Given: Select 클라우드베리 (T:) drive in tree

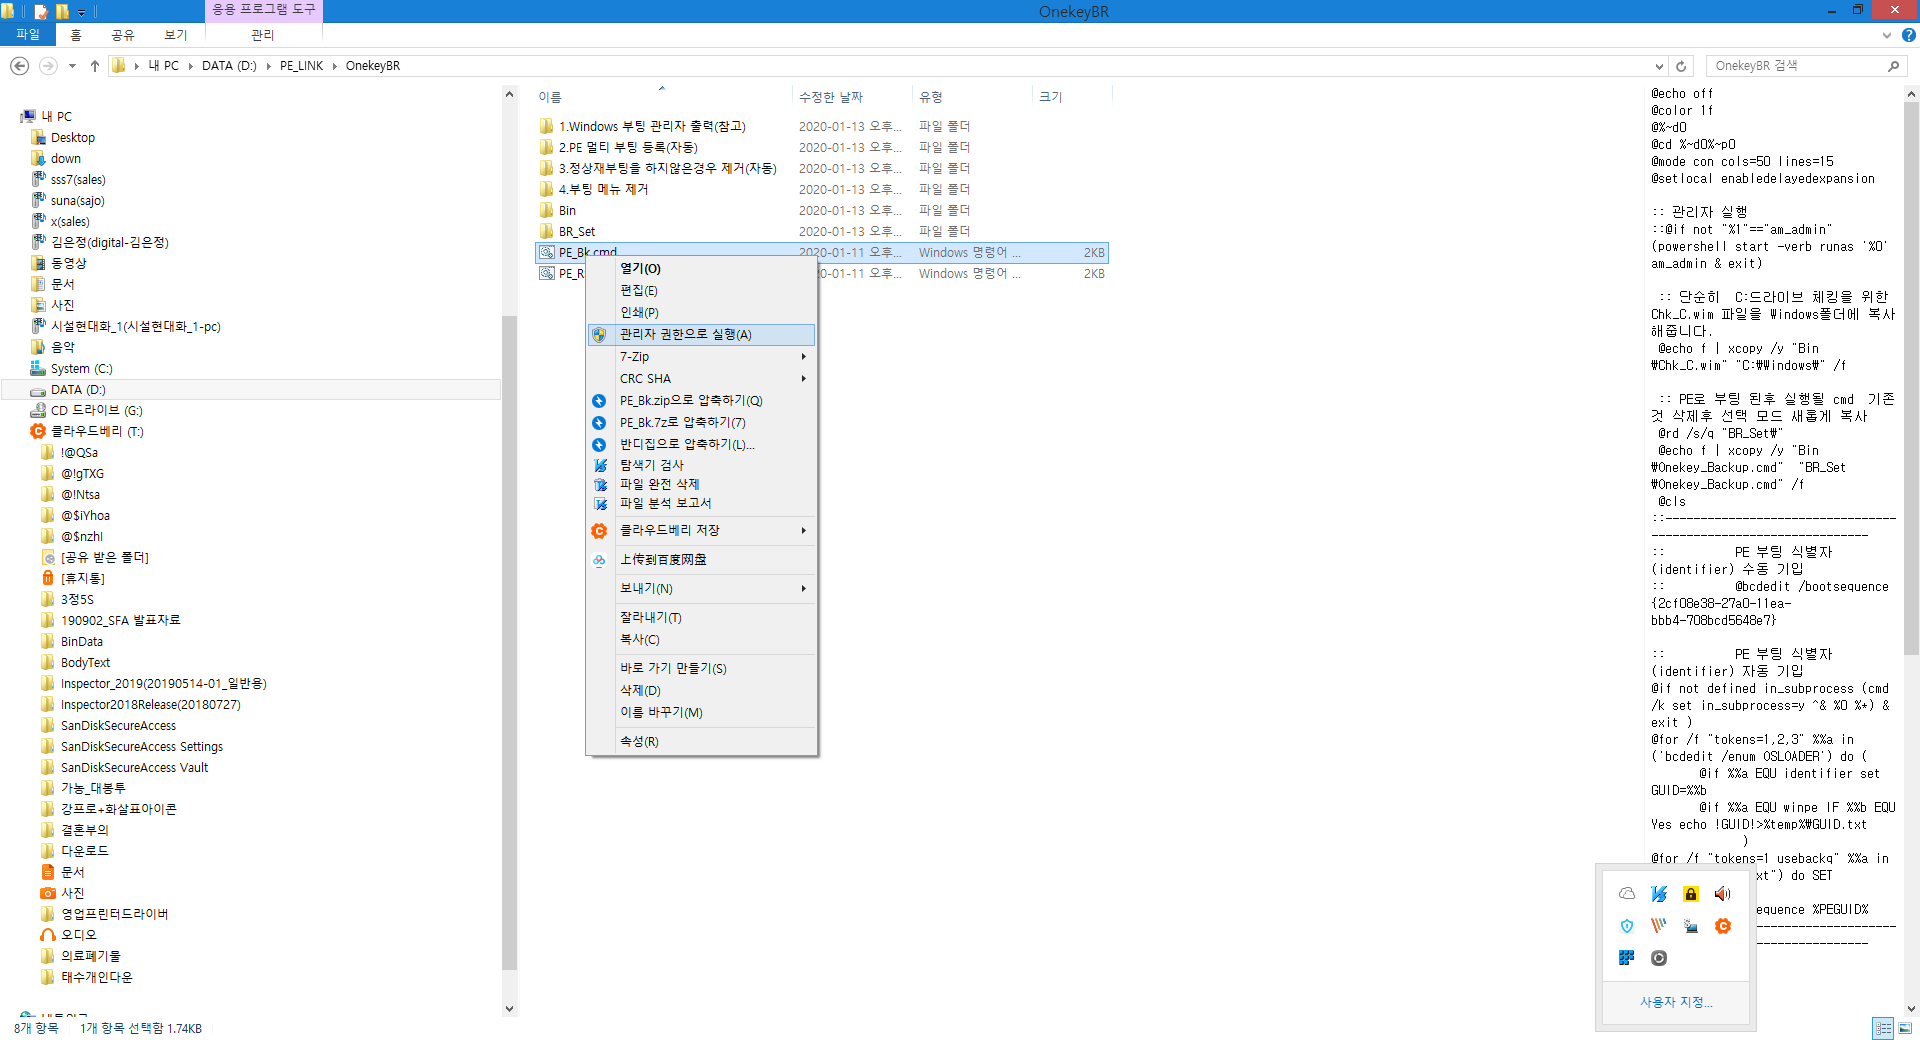Looking at the screenshot, I should pos(97,432).
